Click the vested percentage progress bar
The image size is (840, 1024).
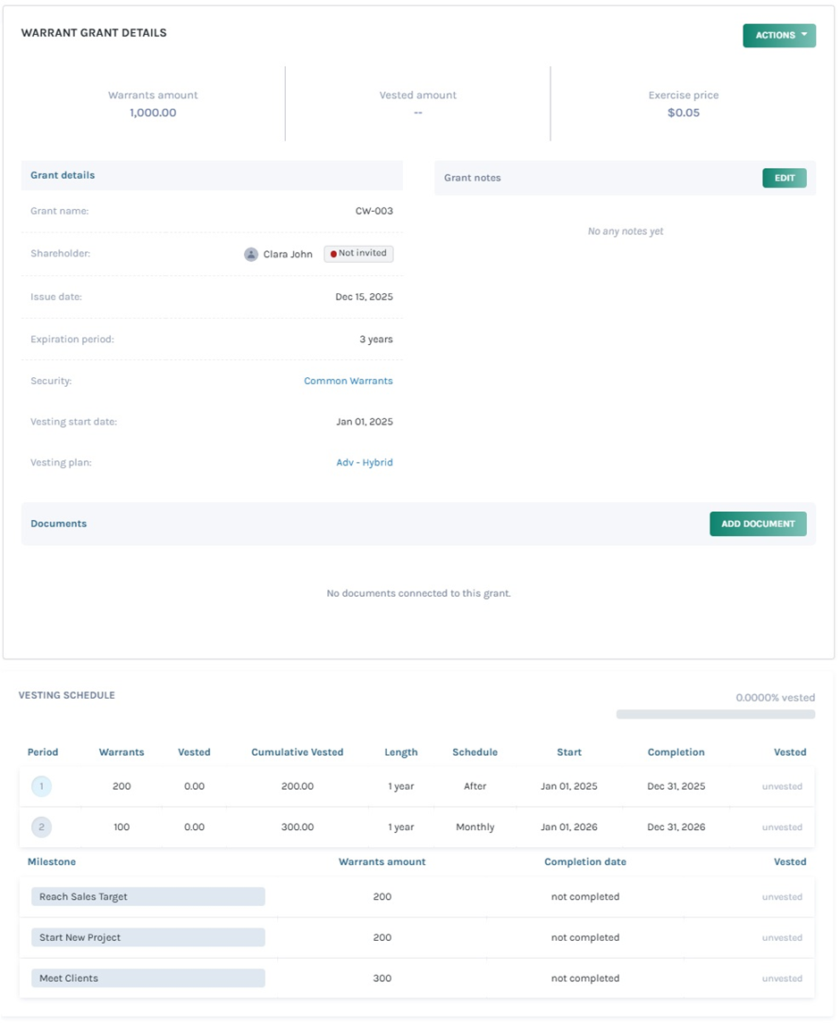point(716,713)
